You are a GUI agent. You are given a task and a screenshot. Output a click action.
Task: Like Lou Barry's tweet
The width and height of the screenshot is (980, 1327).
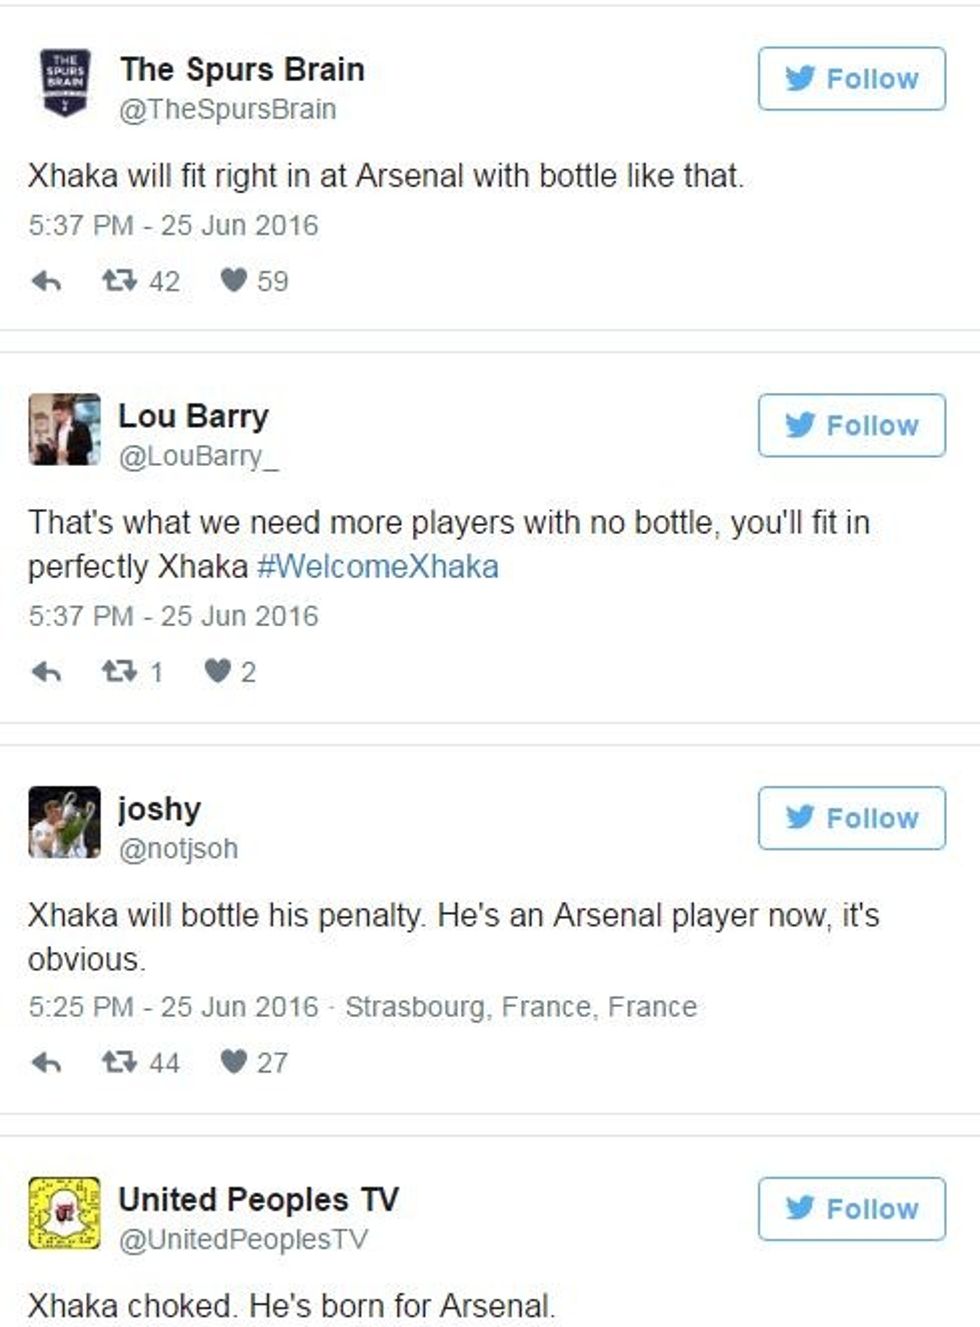point(217,671)
